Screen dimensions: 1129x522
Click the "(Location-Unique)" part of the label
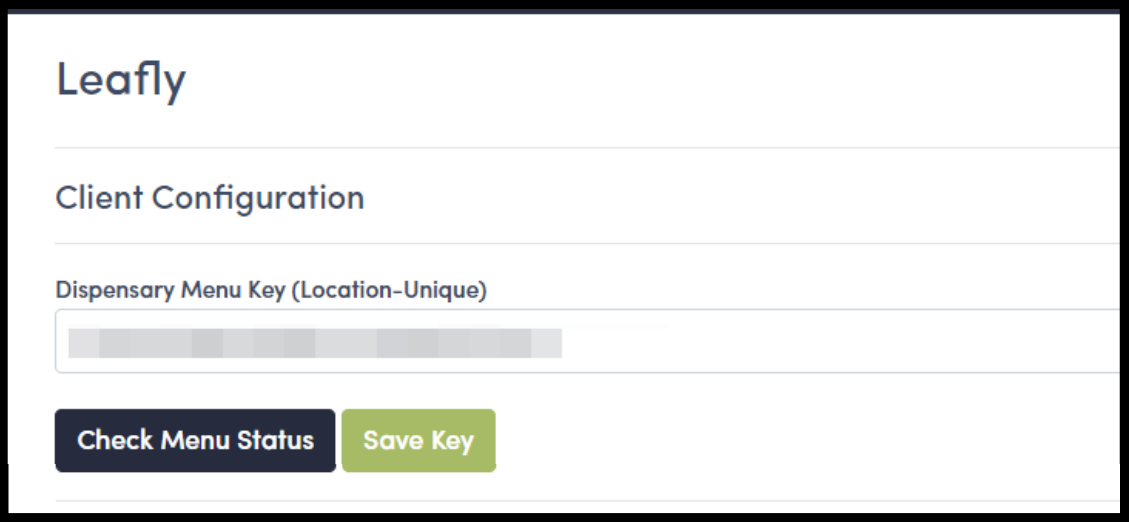389,290
